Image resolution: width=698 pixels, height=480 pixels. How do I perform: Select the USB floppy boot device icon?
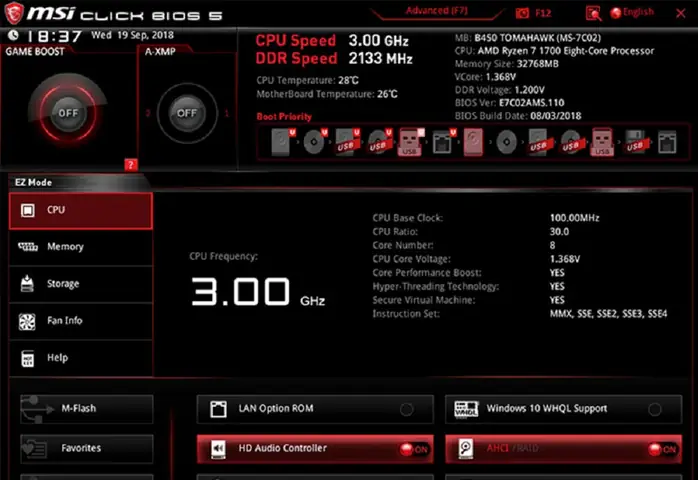coord(635,142)
